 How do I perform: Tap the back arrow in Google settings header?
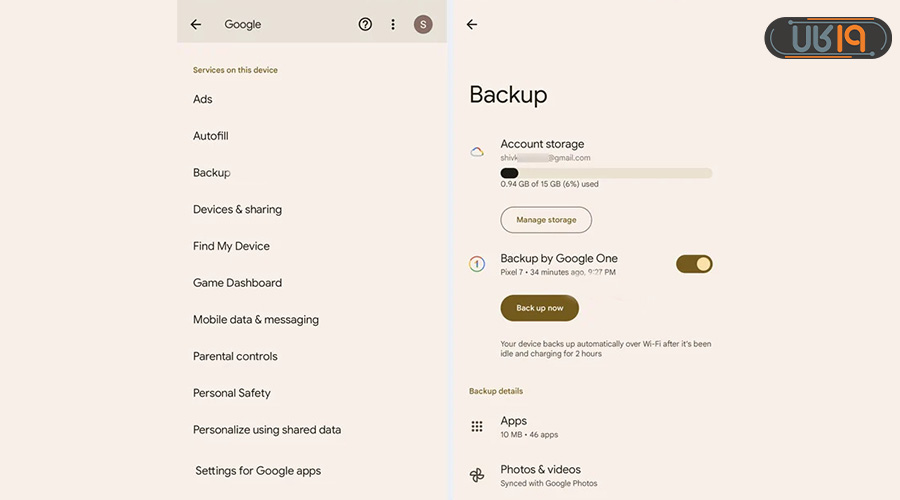click(196, 25)
